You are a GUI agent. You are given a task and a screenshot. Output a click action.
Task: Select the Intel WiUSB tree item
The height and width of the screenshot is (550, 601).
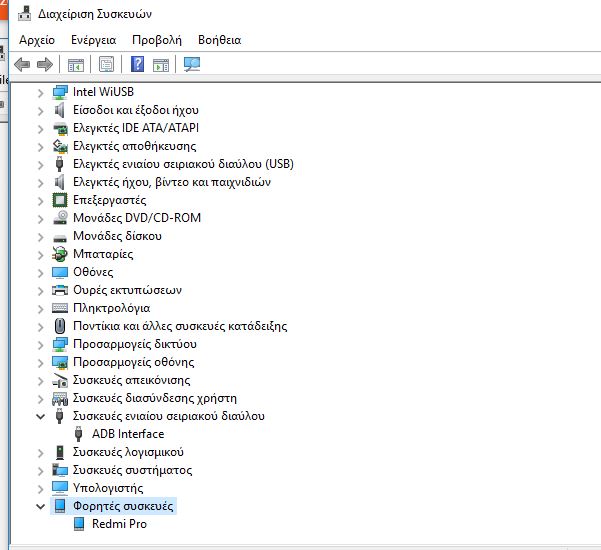[103, 92]
